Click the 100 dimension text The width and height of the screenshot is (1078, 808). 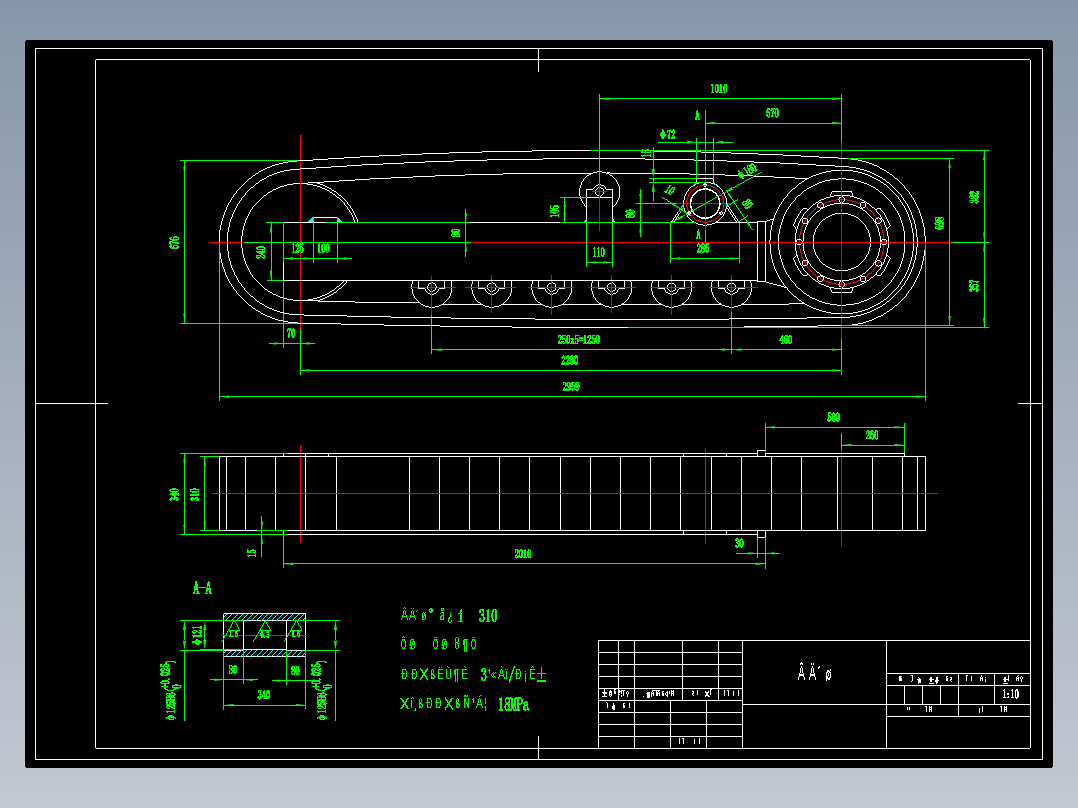(x=323, y=248)
